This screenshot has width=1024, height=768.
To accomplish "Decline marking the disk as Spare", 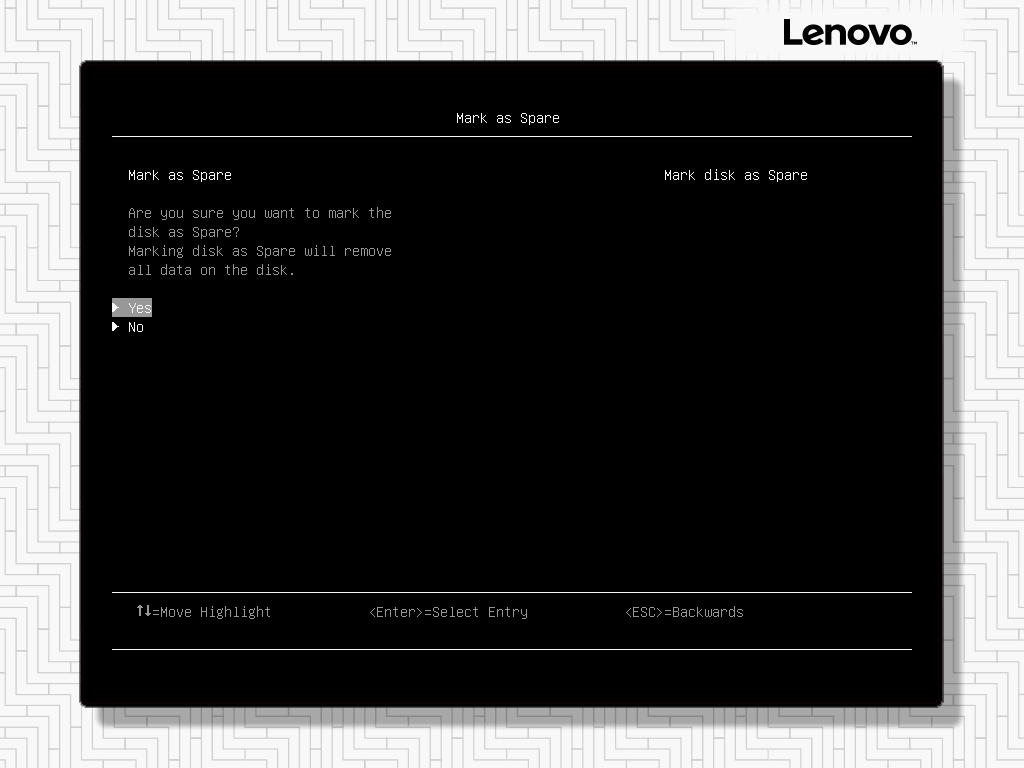I will [136, 327].
